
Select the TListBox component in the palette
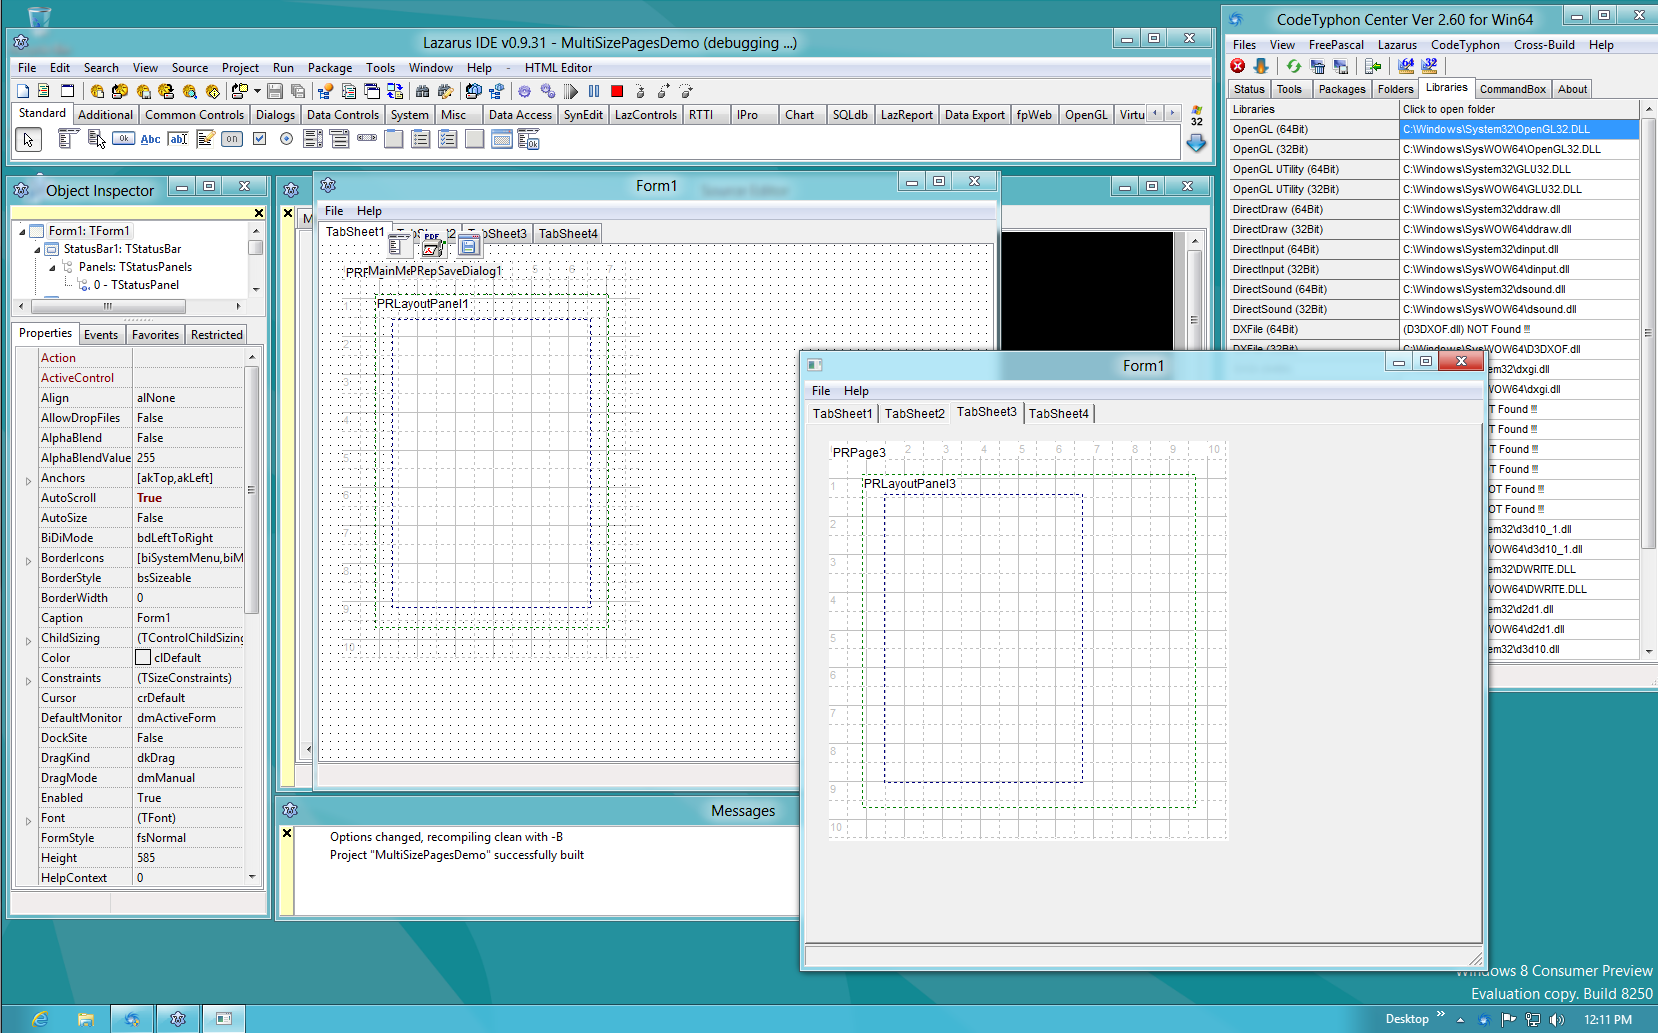pos(313,139)
